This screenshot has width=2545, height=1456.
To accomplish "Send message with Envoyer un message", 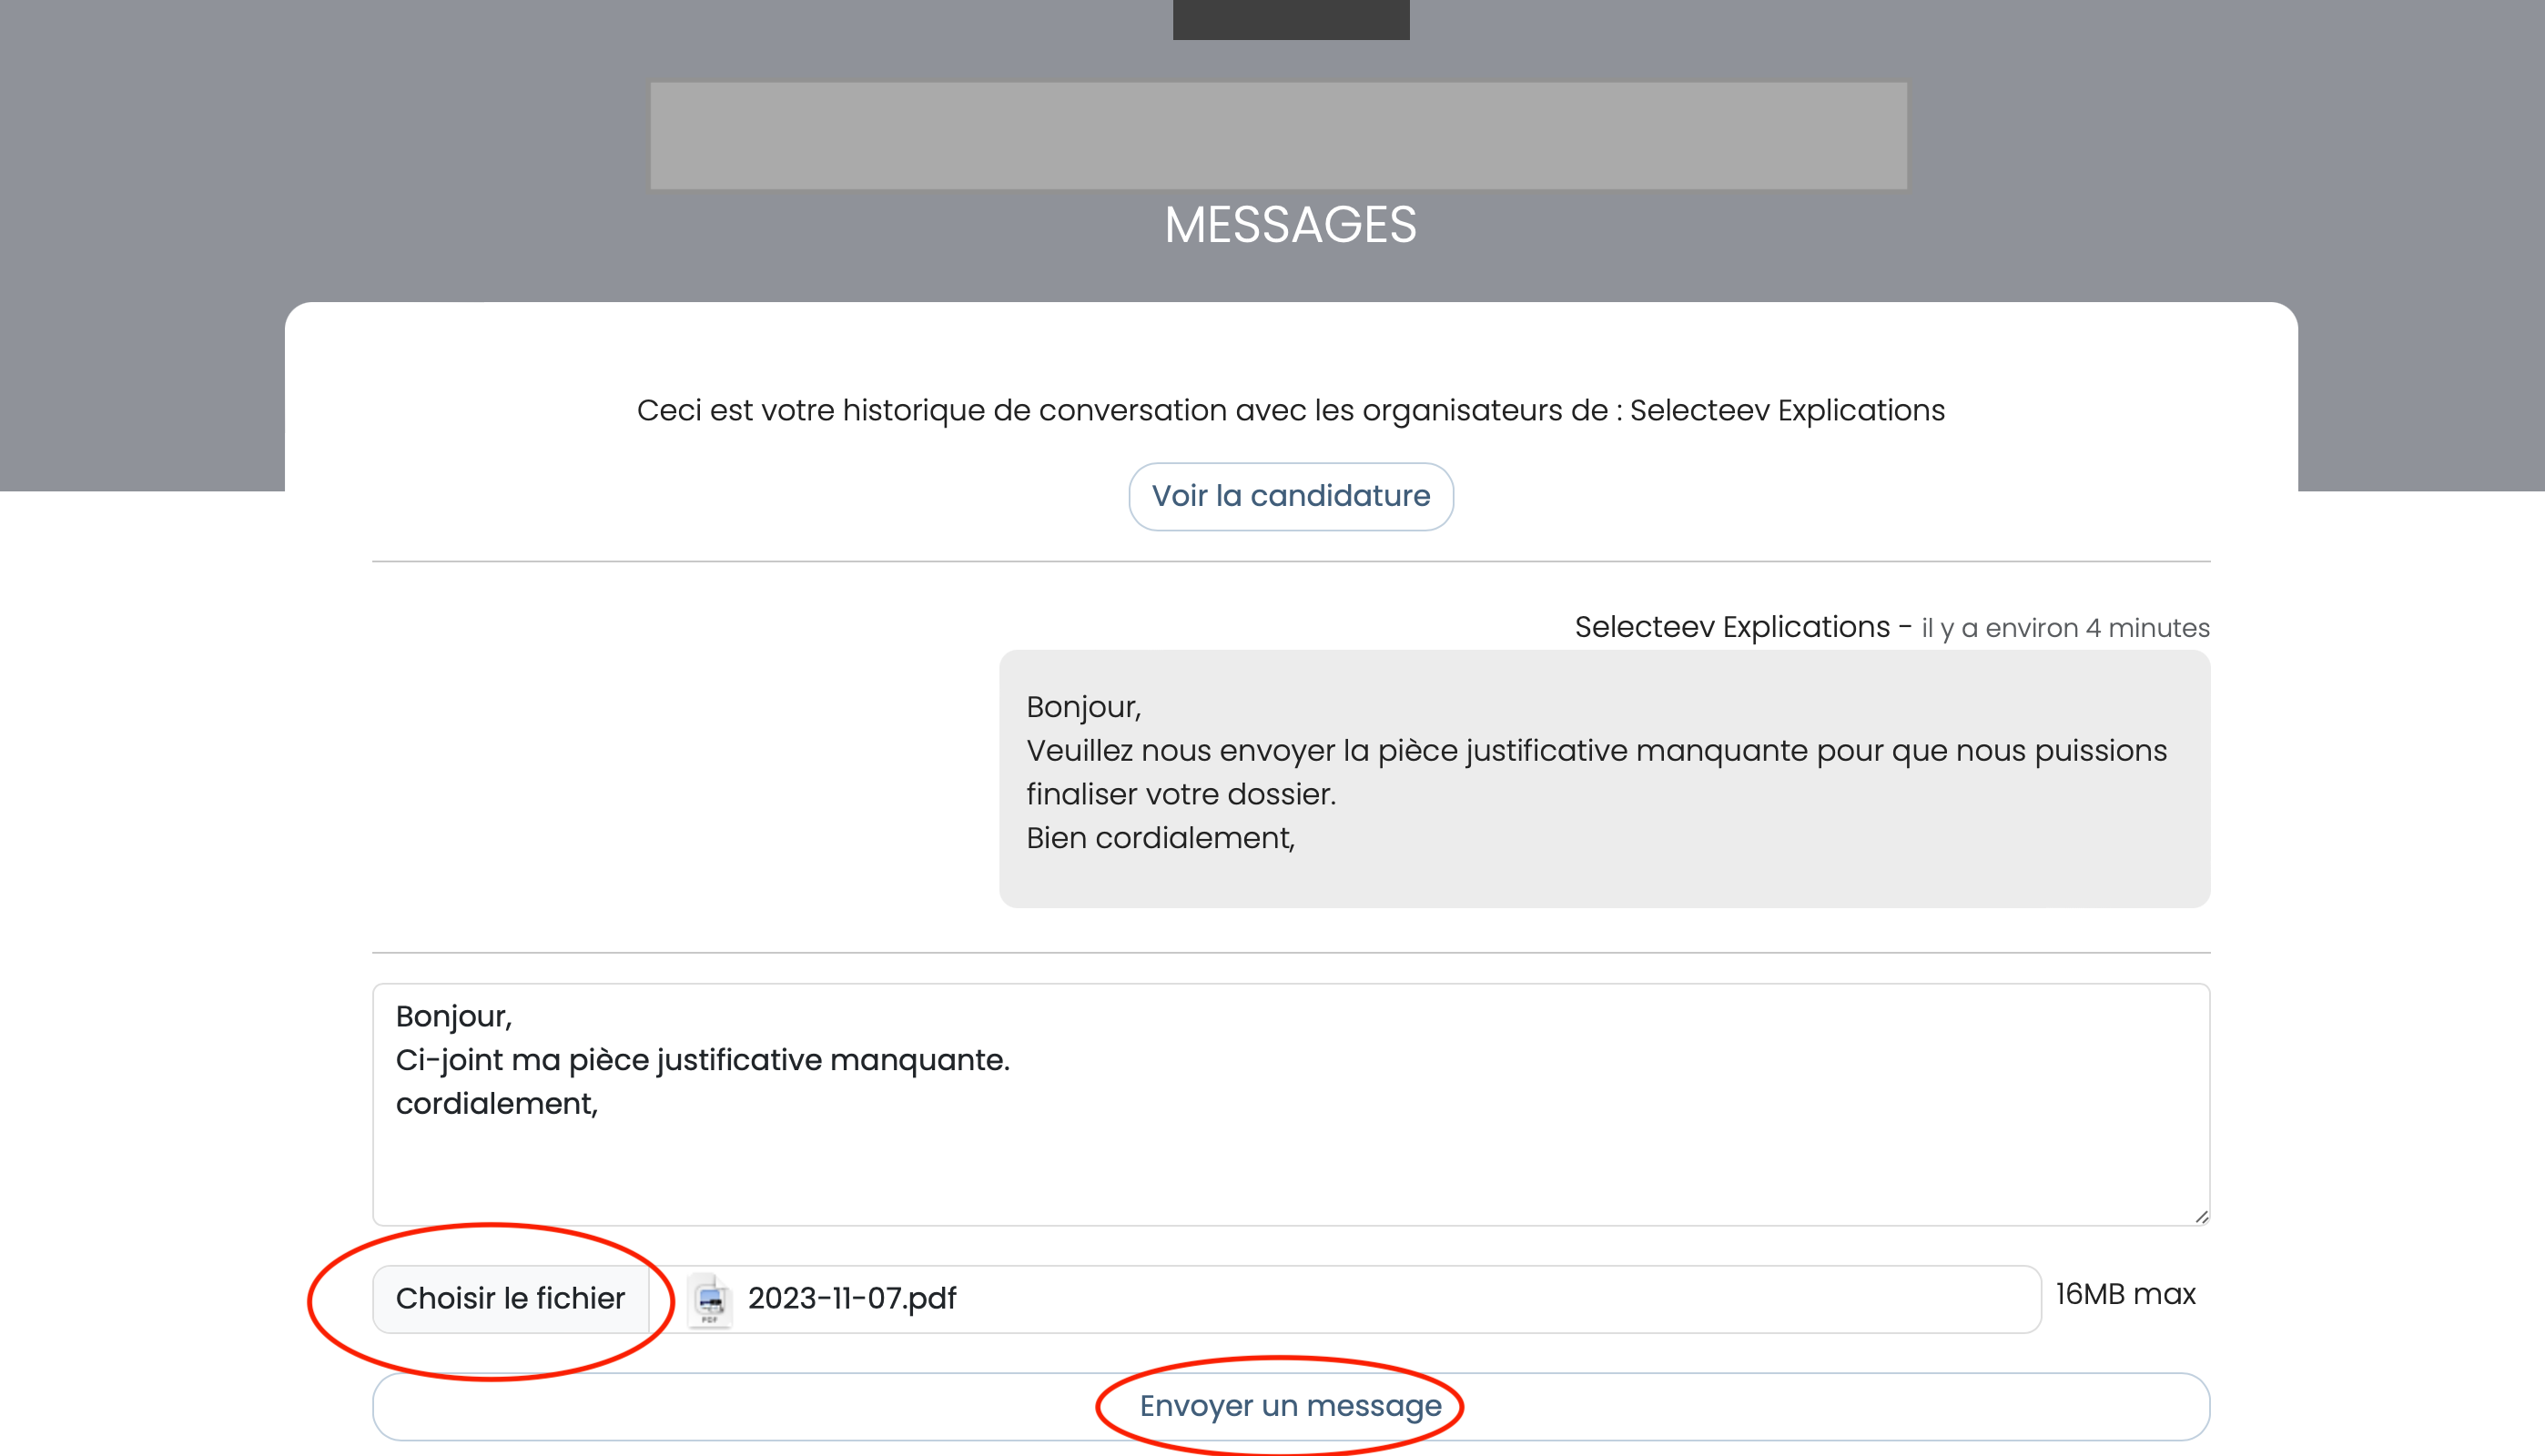I will coord(1290,1406).
